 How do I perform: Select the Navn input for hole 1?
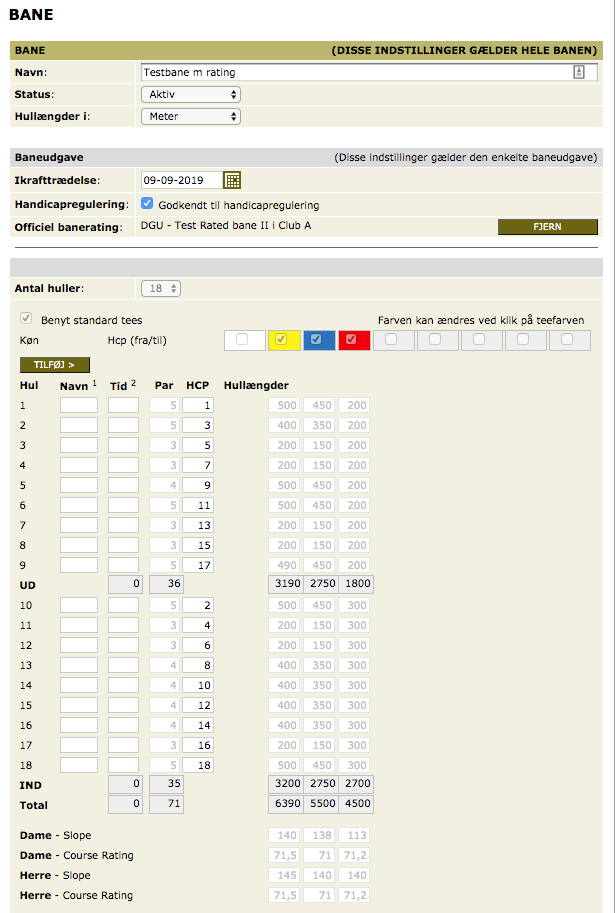click(x=79, y=405)
